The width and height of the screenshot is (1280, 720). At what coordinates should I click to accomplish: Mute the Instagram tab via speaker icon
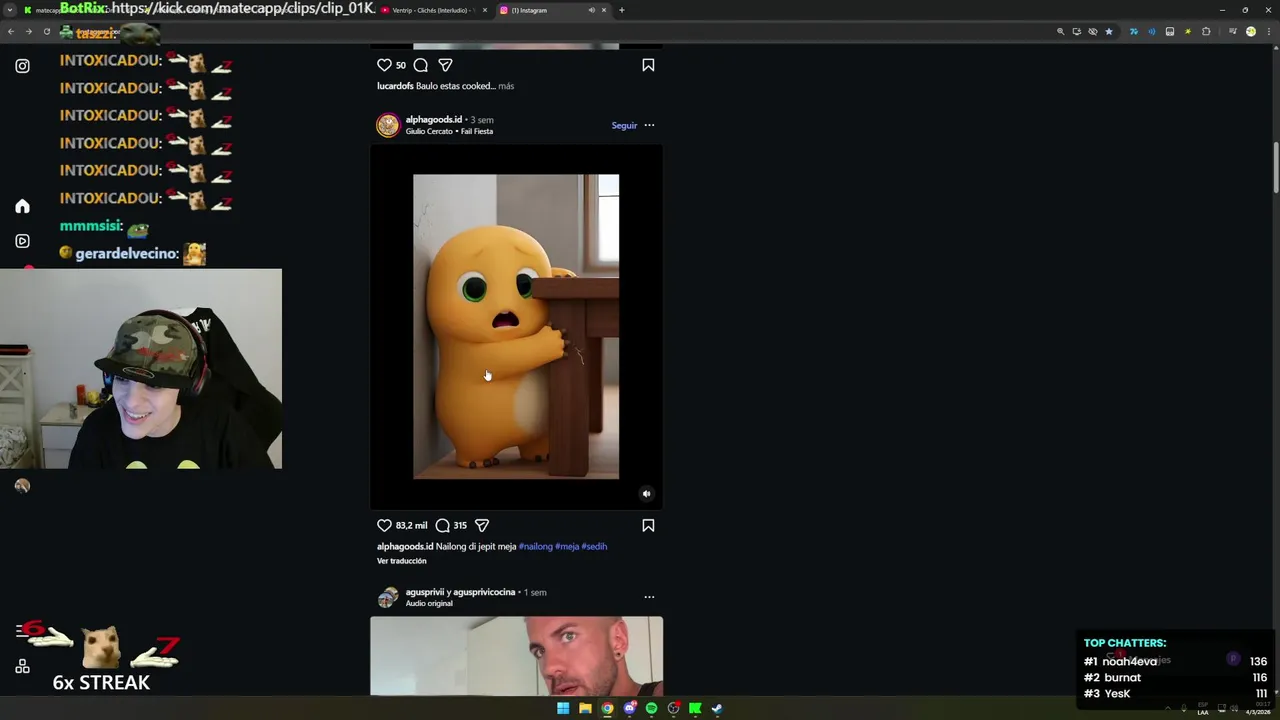(x=591, y=10)
